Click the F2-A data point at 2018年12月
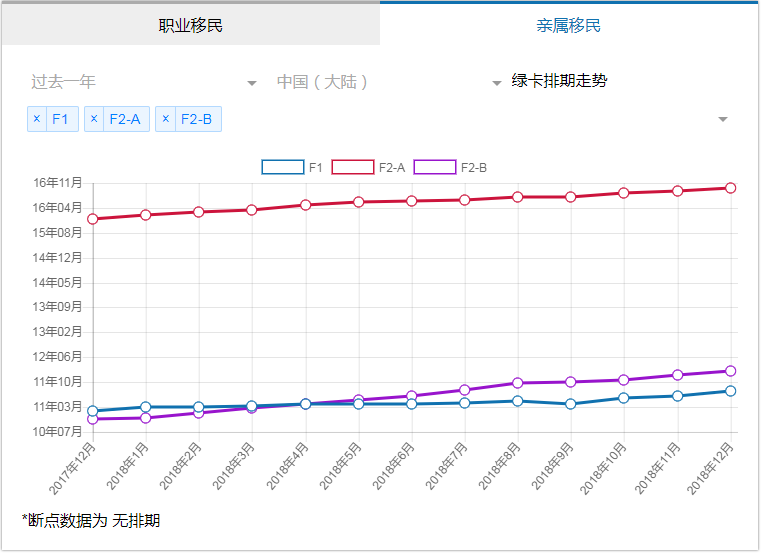 (731, 188)
